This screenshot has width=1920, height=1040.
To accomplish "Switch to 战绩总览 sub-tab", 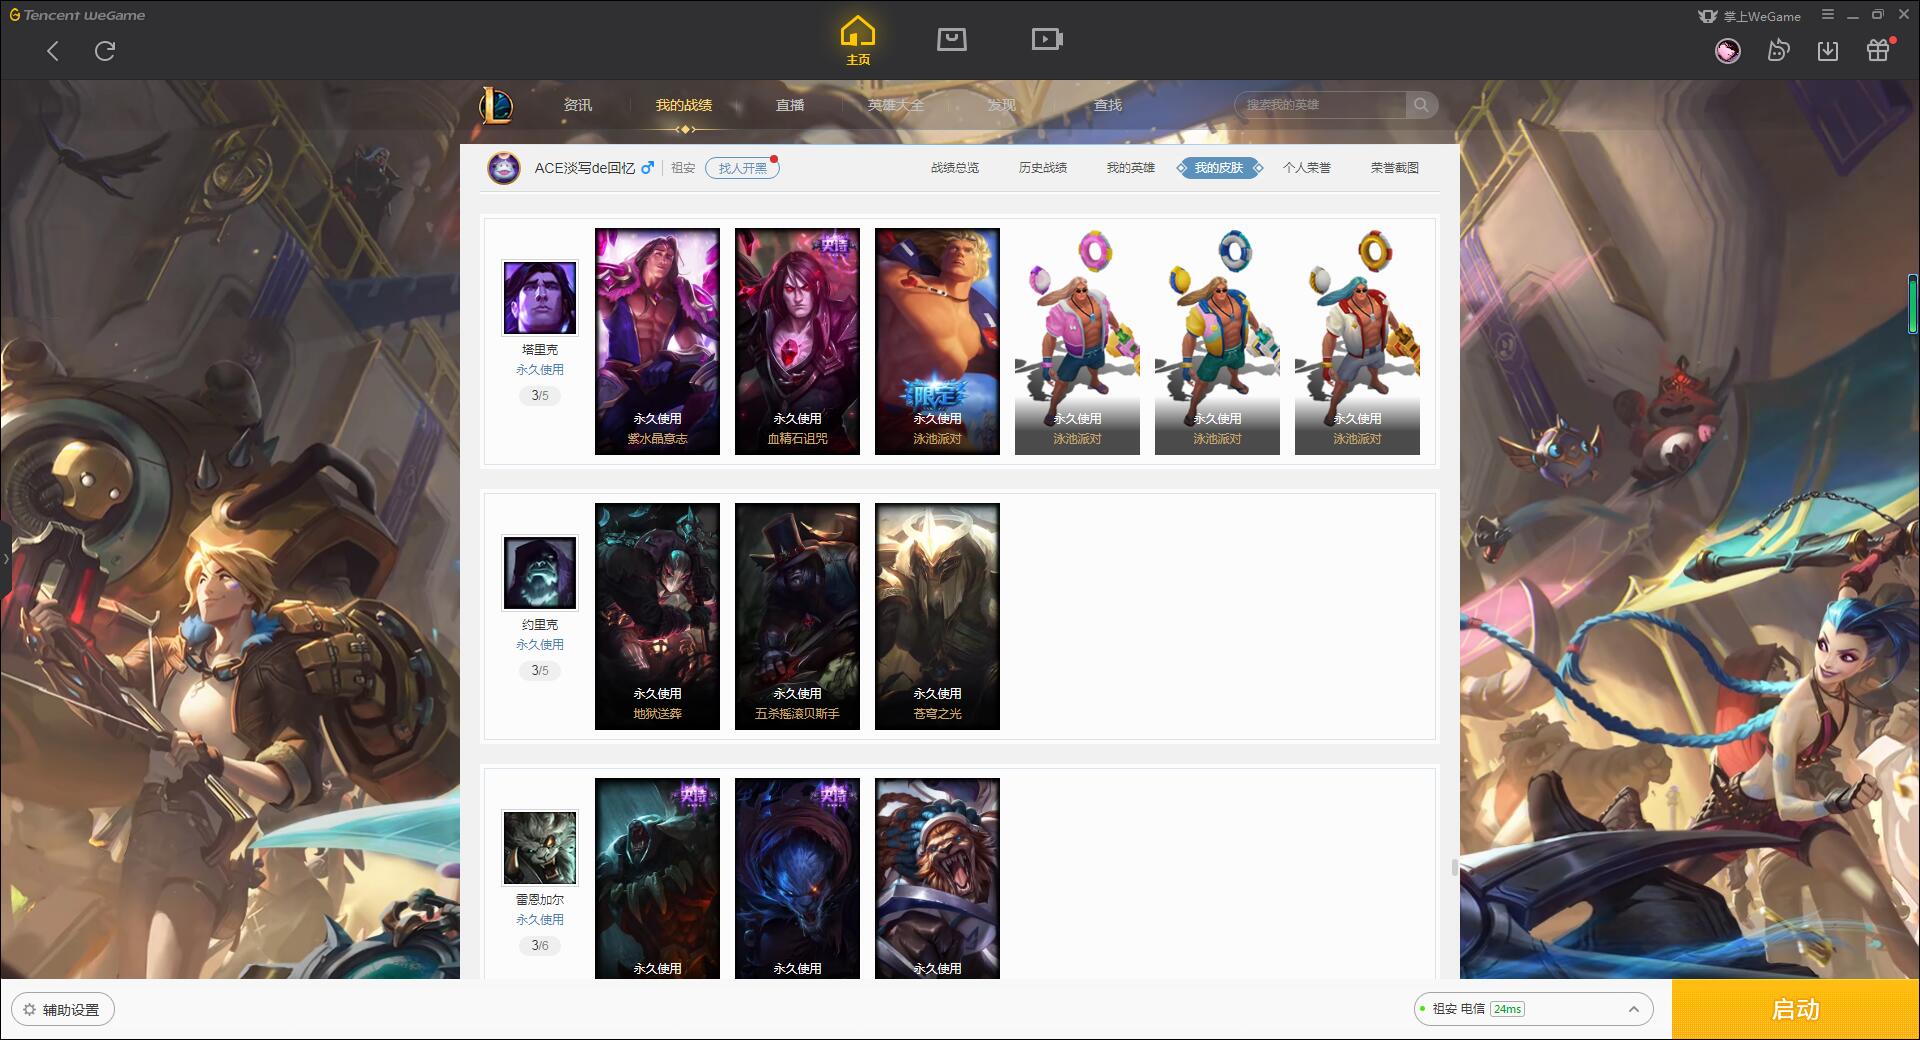I will 955,168.
